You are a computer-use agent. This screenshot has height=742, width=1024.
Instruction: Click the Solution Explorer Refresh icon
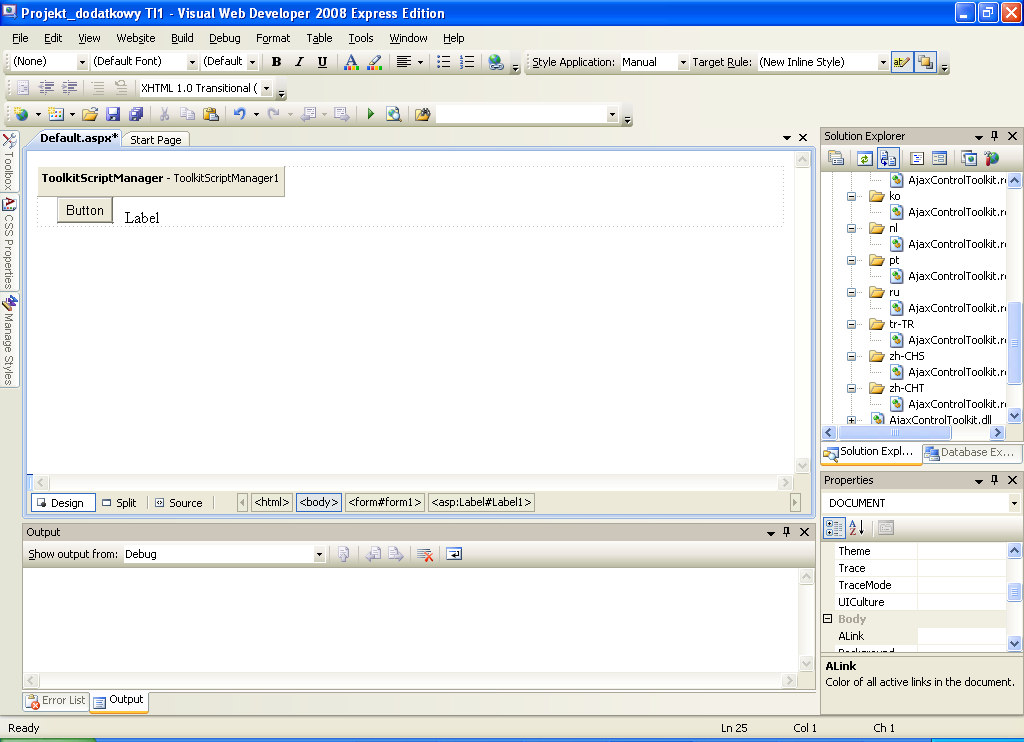tap(865, 158)
